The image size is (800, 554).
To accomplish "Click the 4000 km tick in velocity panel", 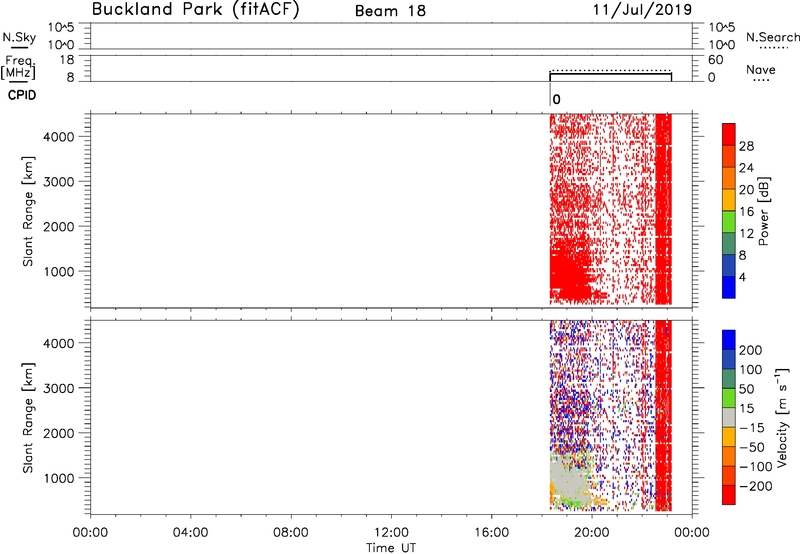I will pos(59,343).
